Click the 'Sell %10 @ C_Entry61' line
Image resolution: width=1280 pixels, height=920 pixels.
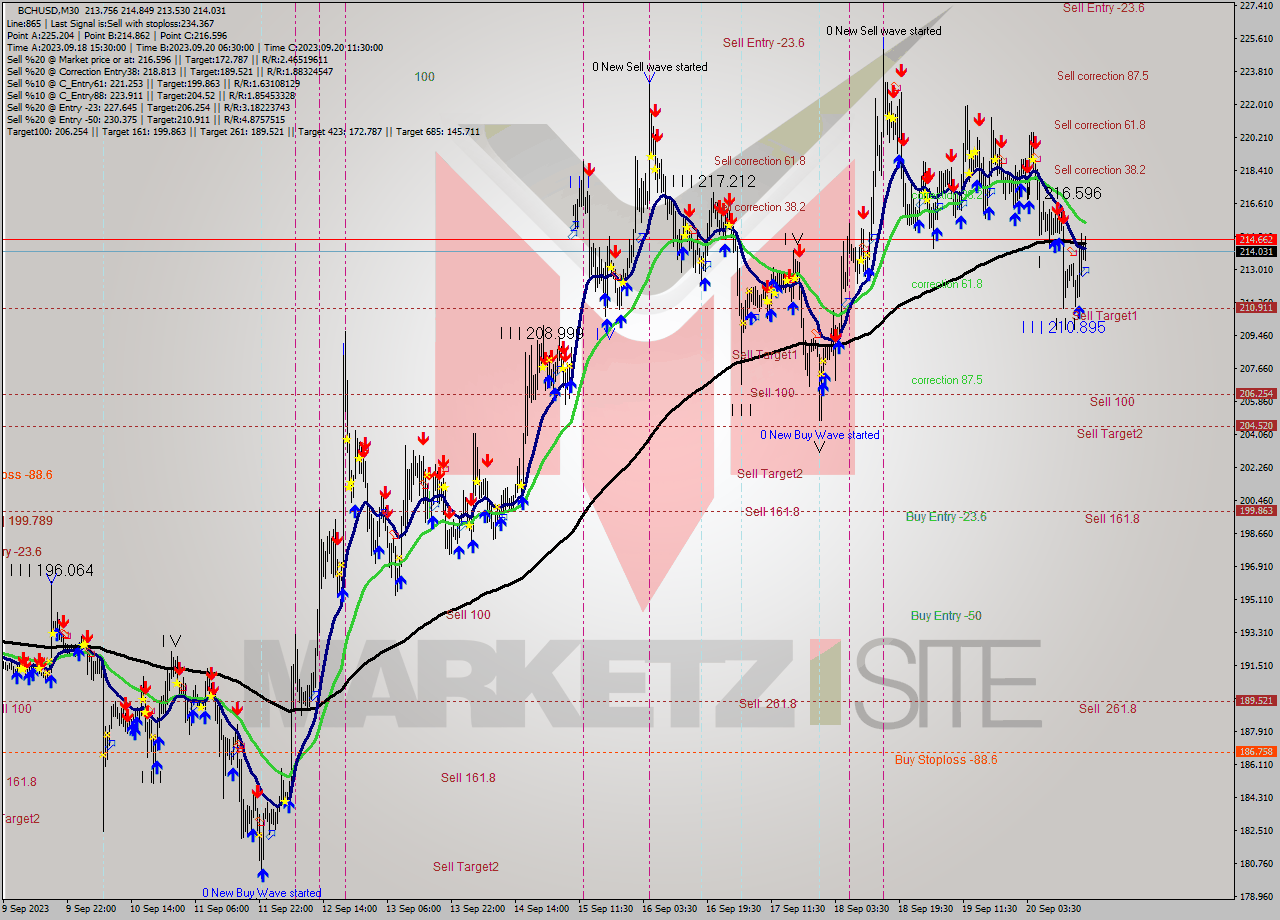(x=153, y=83)
